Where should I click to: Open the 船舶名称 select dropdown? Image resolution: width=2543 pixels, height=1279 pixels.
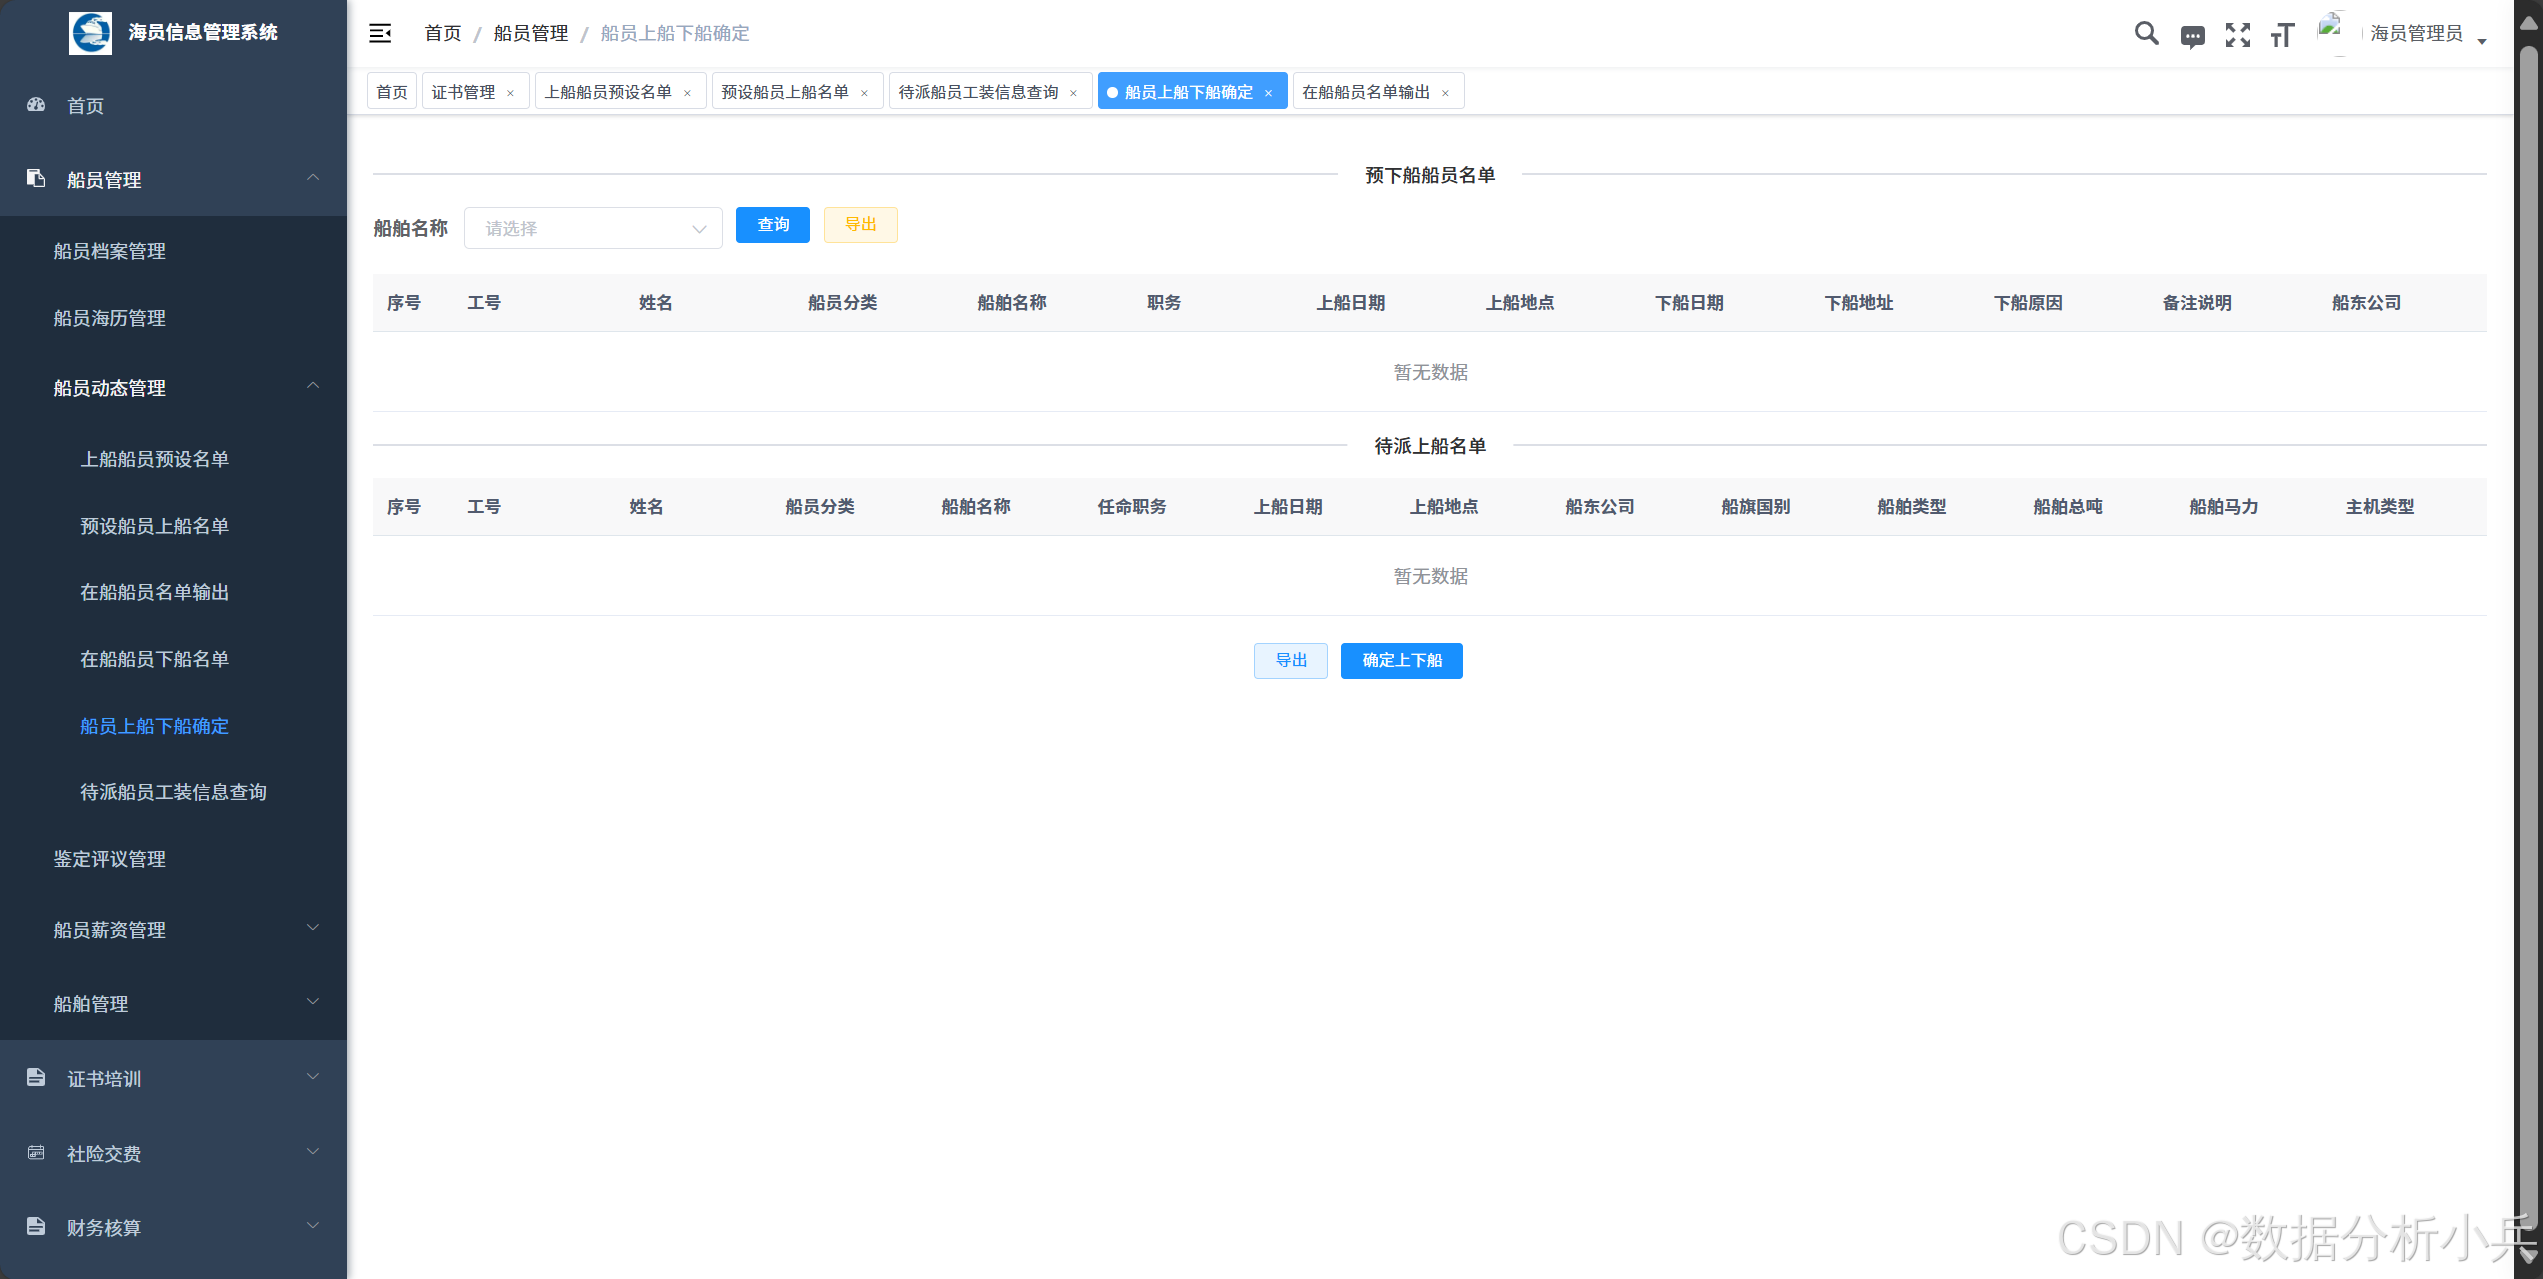[593, 228]
